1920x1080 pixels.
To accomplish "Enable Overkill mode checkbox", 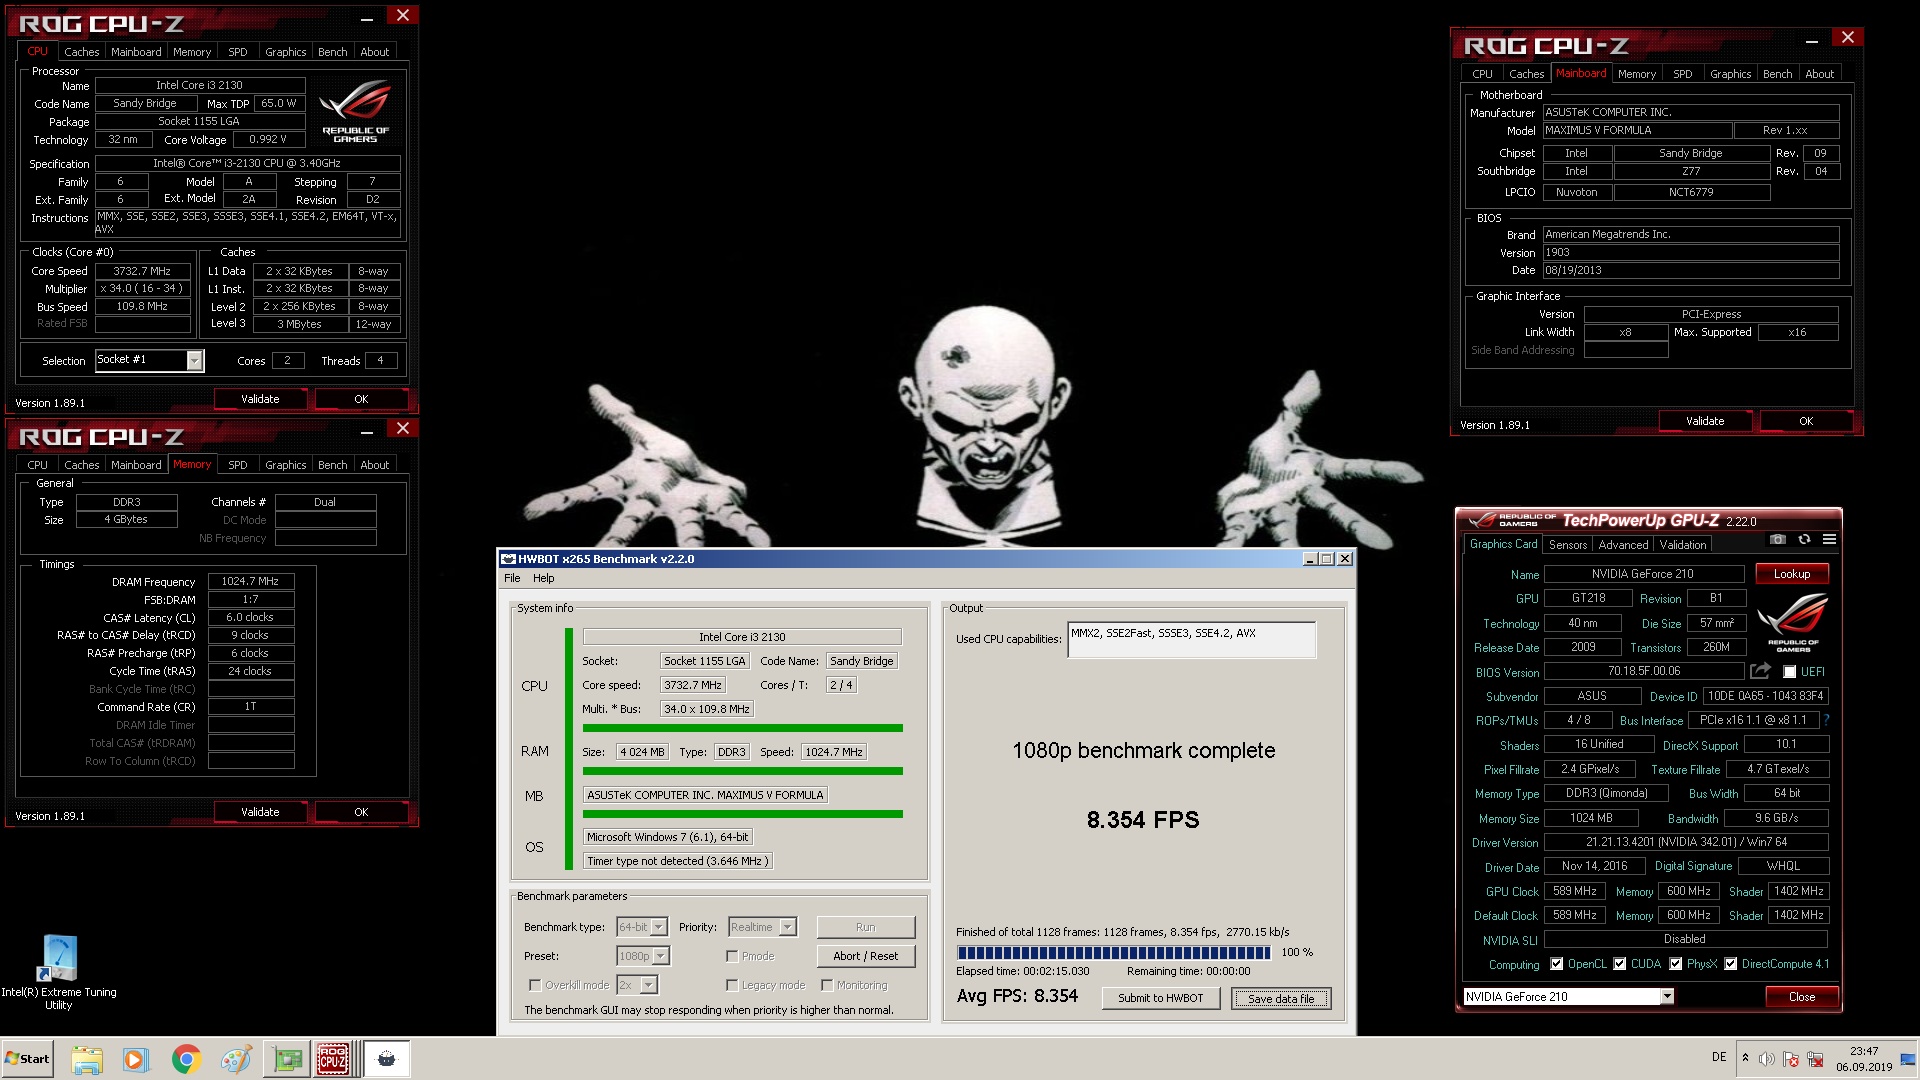I will [x=535, y=985].
